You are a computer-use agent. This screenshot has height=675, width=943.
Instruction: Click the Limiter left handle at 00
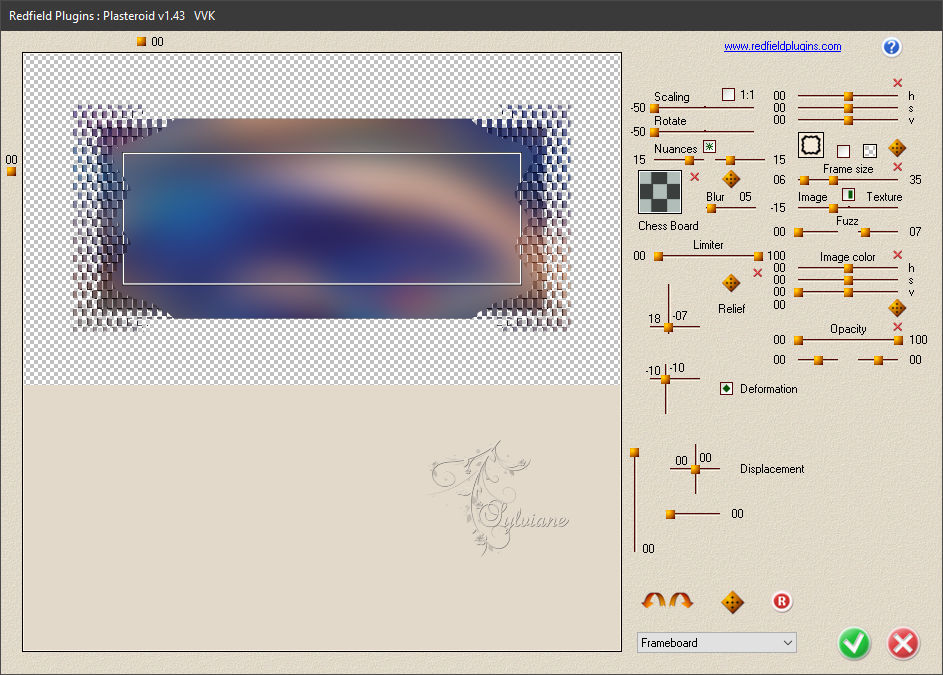click(x=659, y=256)
